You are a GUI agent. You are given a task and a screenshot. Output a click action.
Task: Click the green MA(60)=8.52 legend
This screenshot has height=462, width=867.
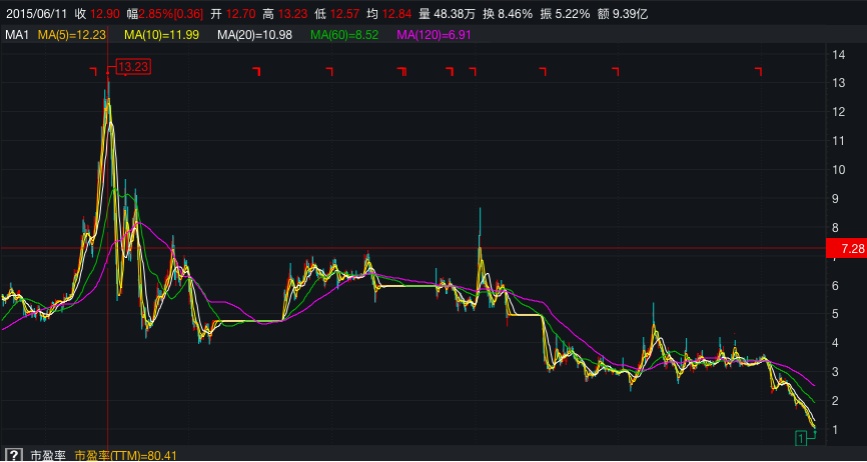pos(345,35)
